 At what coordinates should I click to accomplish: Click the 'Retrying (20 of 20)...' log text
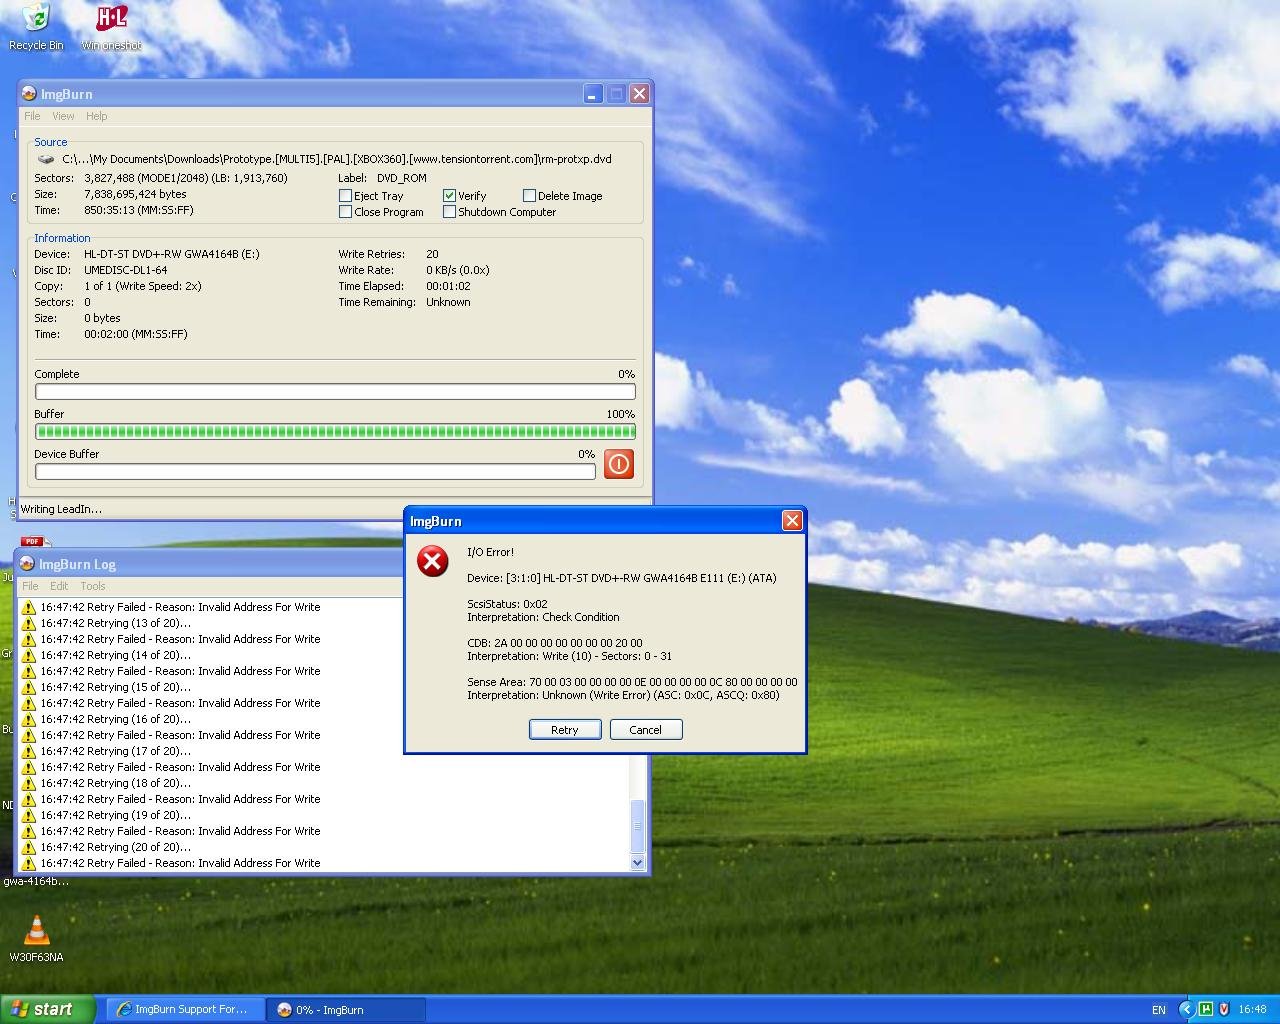tap(139, 847)
